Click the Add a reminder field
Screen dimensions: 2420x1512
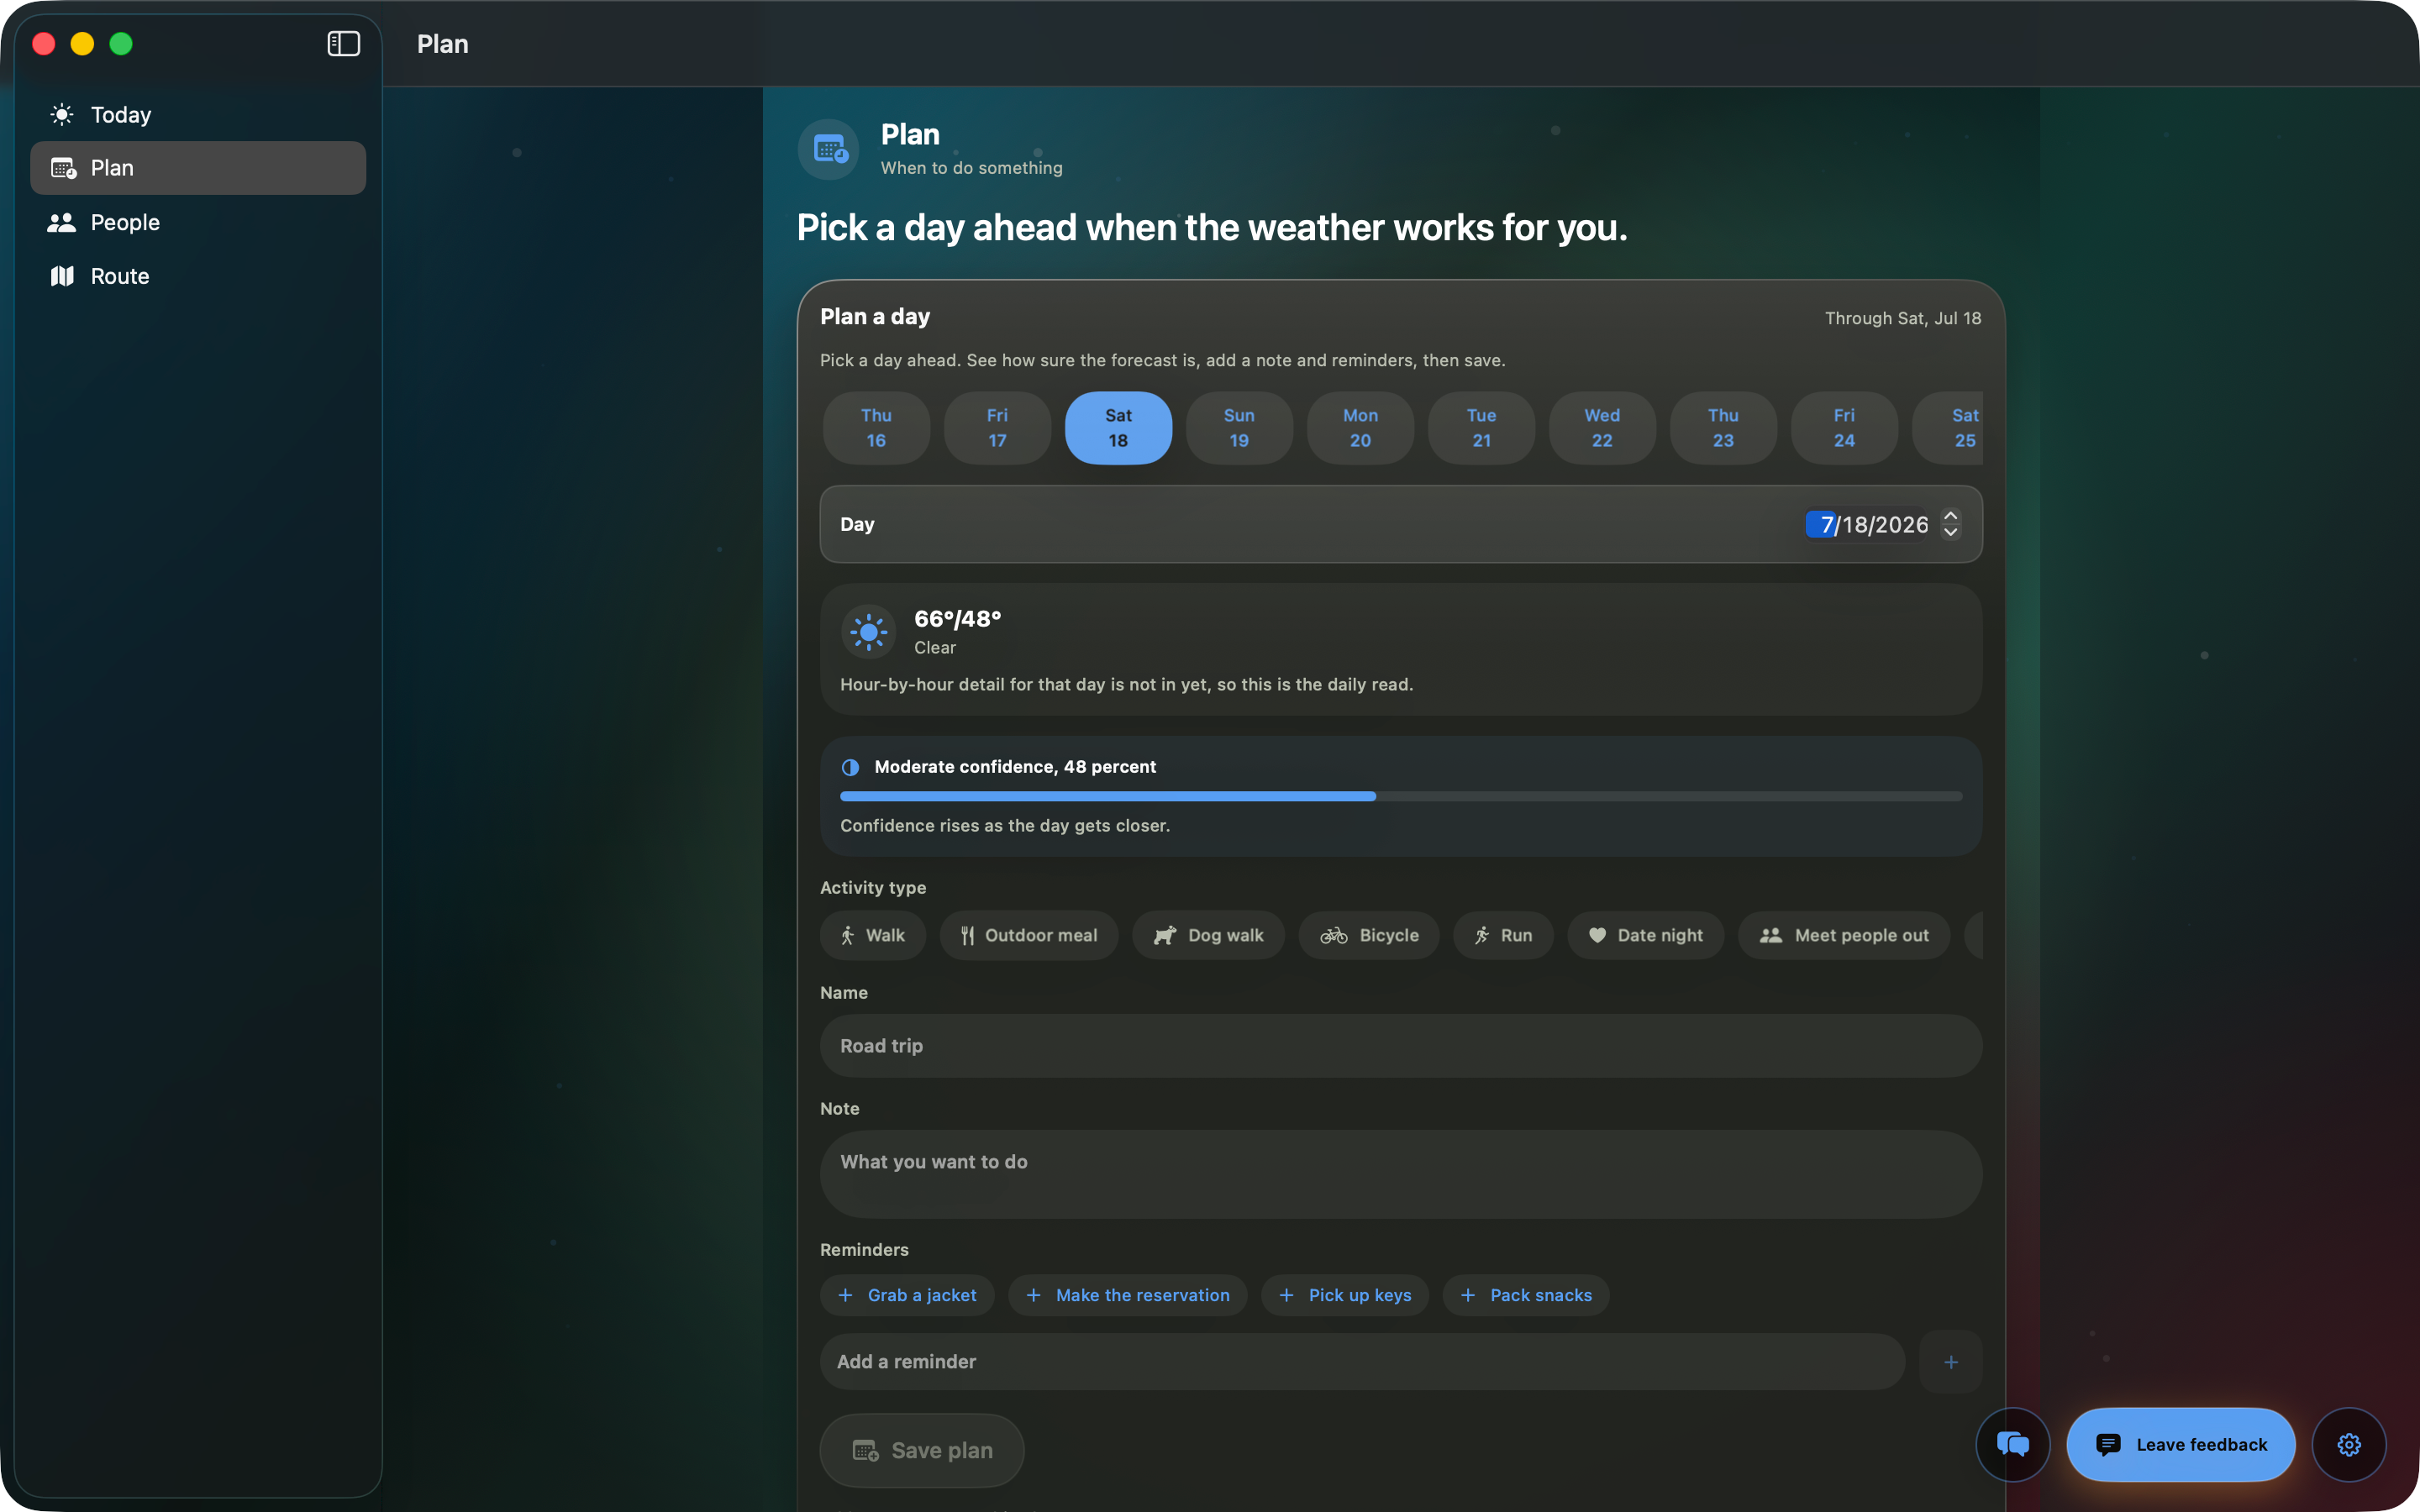(1362, 1362)
